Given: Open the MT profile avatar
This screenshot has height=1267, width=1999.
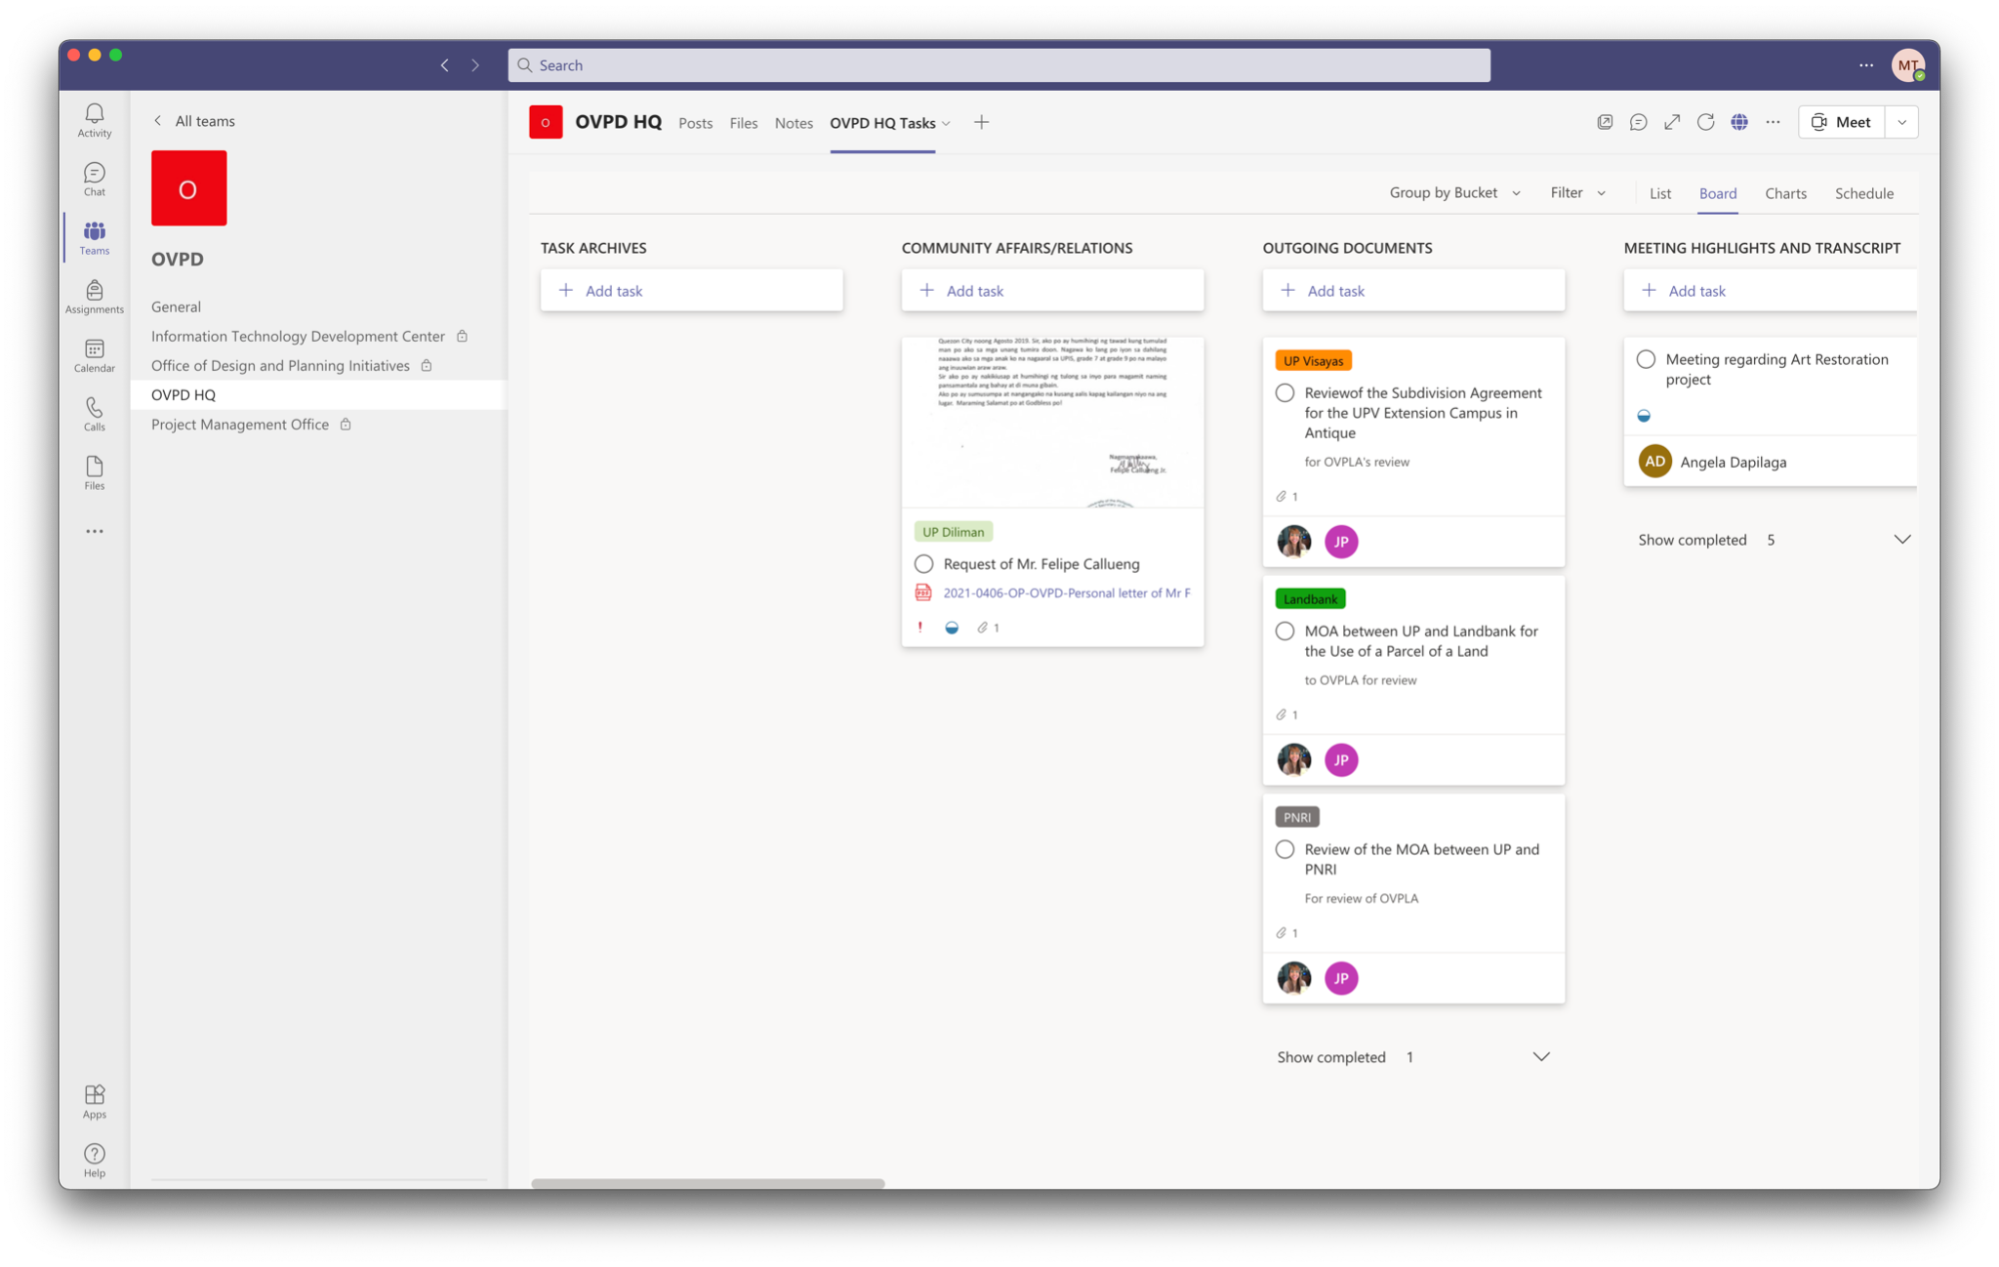Looking at the screenshot, I should (1908, 65).
